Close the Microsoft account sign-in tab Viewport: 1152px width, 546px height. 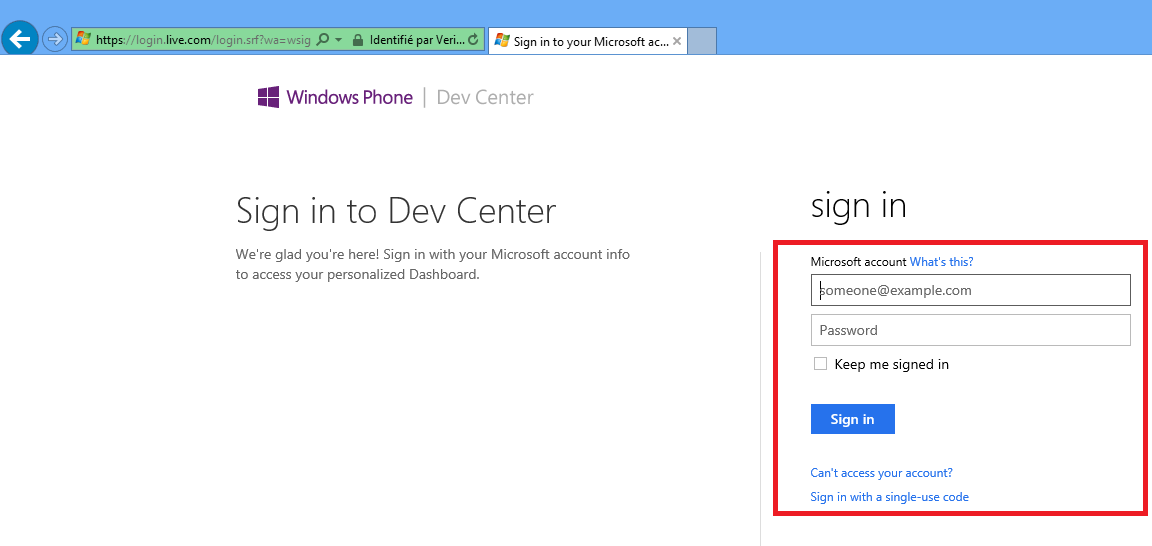coord(677,41)
